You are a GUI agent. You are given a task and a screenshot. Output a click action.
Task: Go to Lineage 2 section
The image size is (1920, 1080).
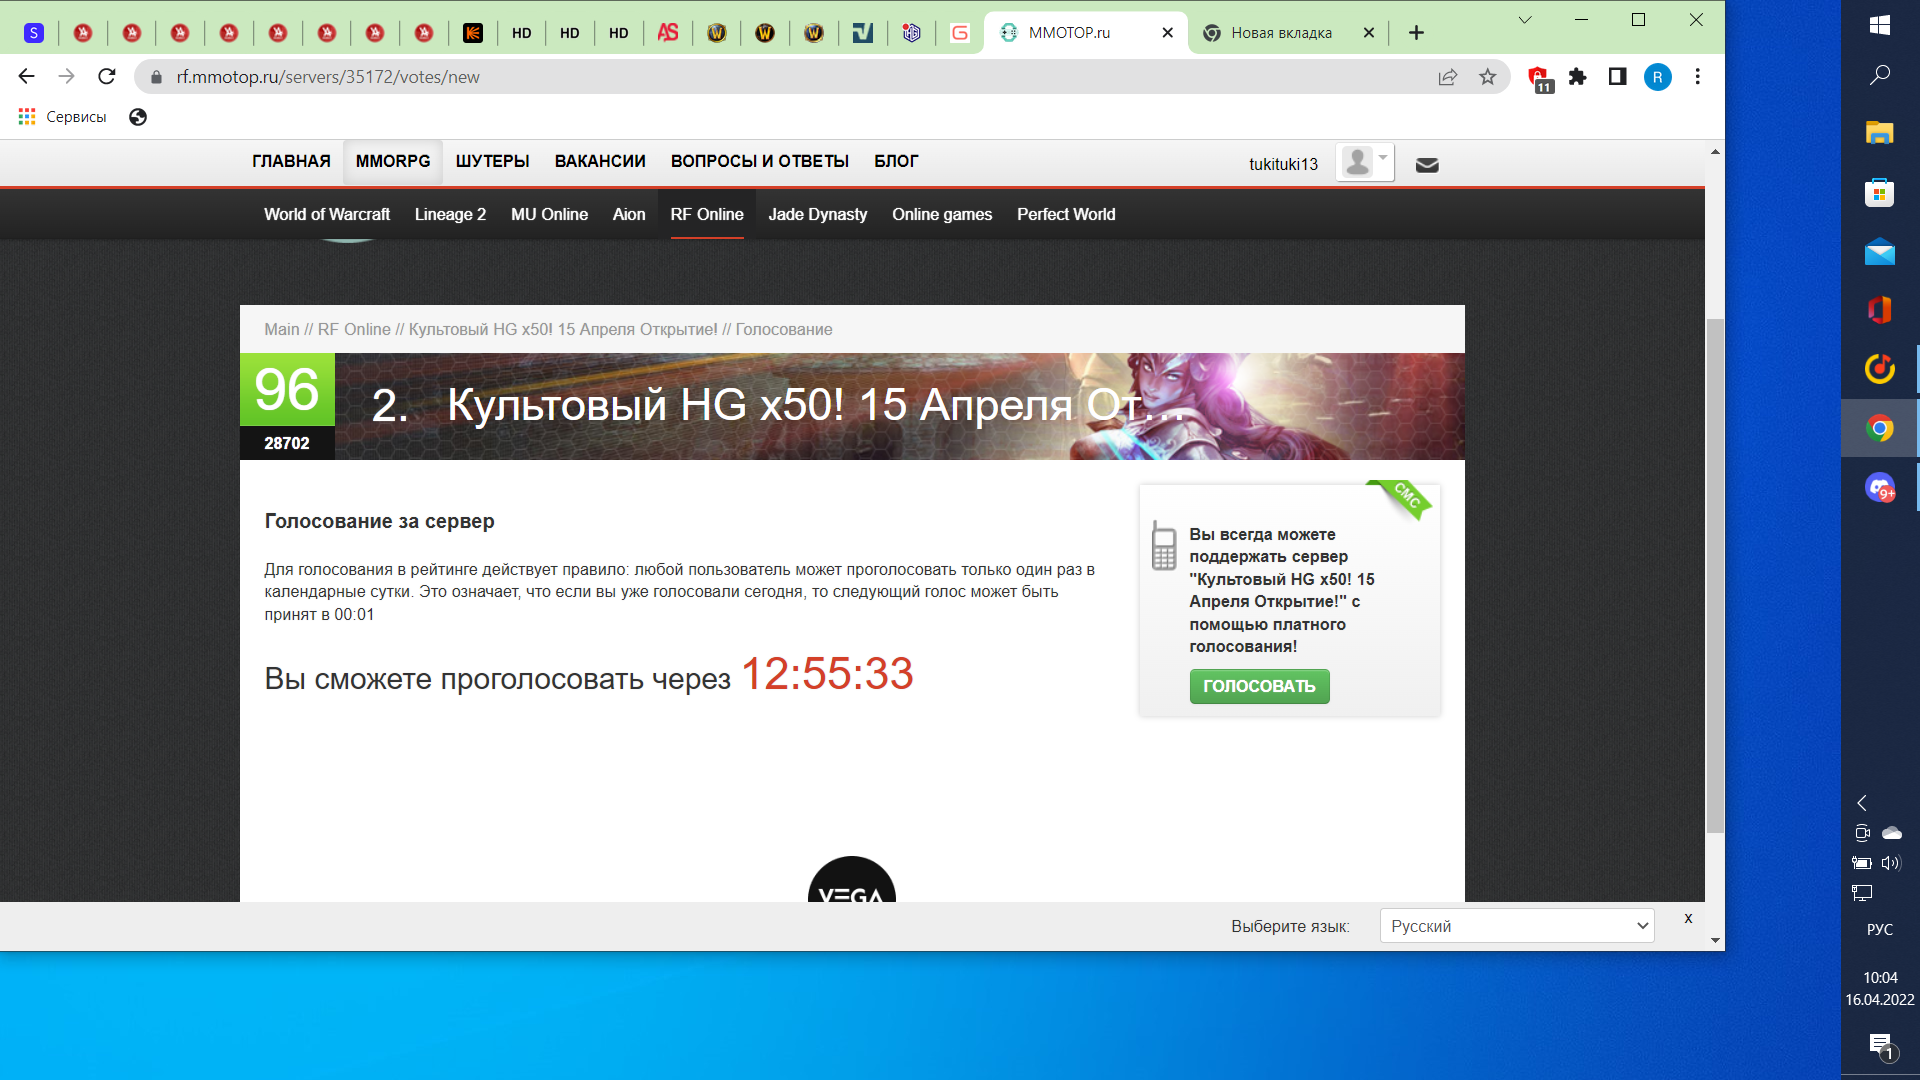click(450, 214)
